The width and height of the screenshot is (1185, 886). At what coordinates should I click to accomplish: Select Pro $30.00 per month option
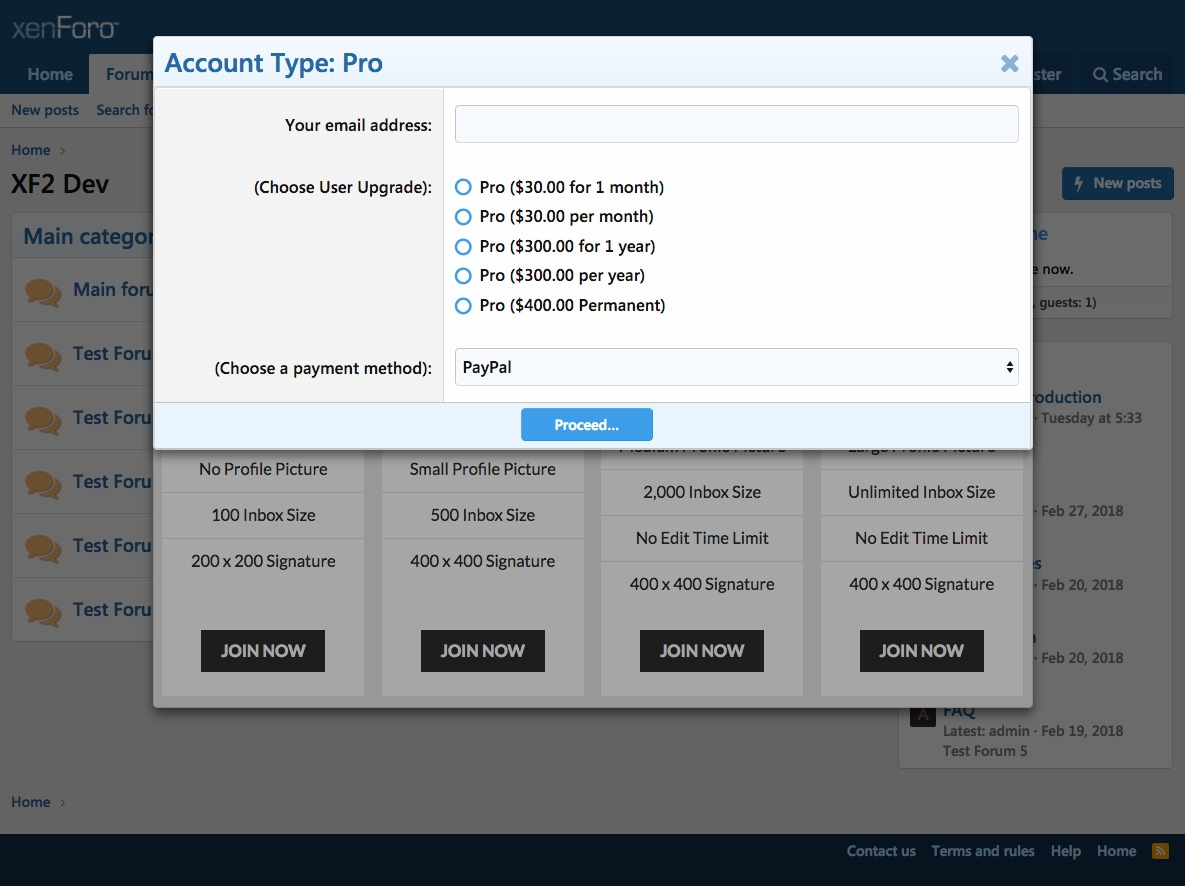pyautogui.click(x=463, y=217)
